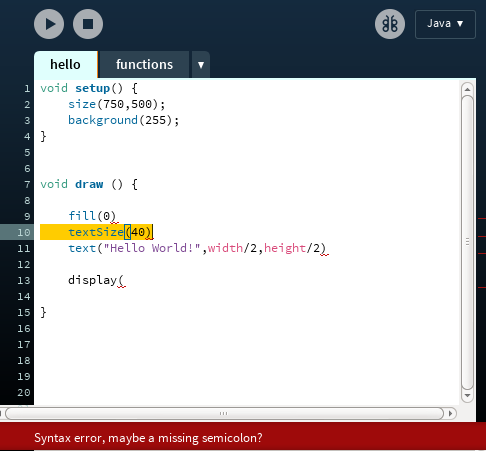486x451 pixels.
Task: Jump to error marker beside line 13
Action: [x=482, y=287]
